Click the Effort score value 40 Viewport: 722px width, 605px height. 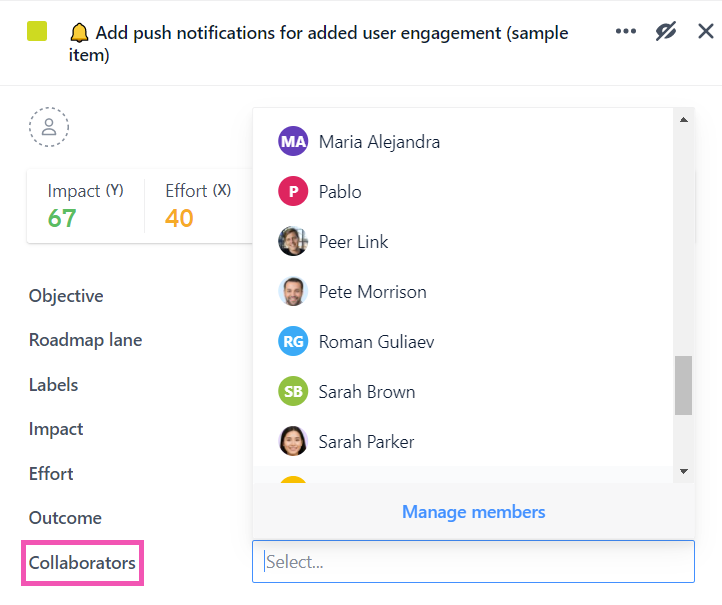[179, 218]
